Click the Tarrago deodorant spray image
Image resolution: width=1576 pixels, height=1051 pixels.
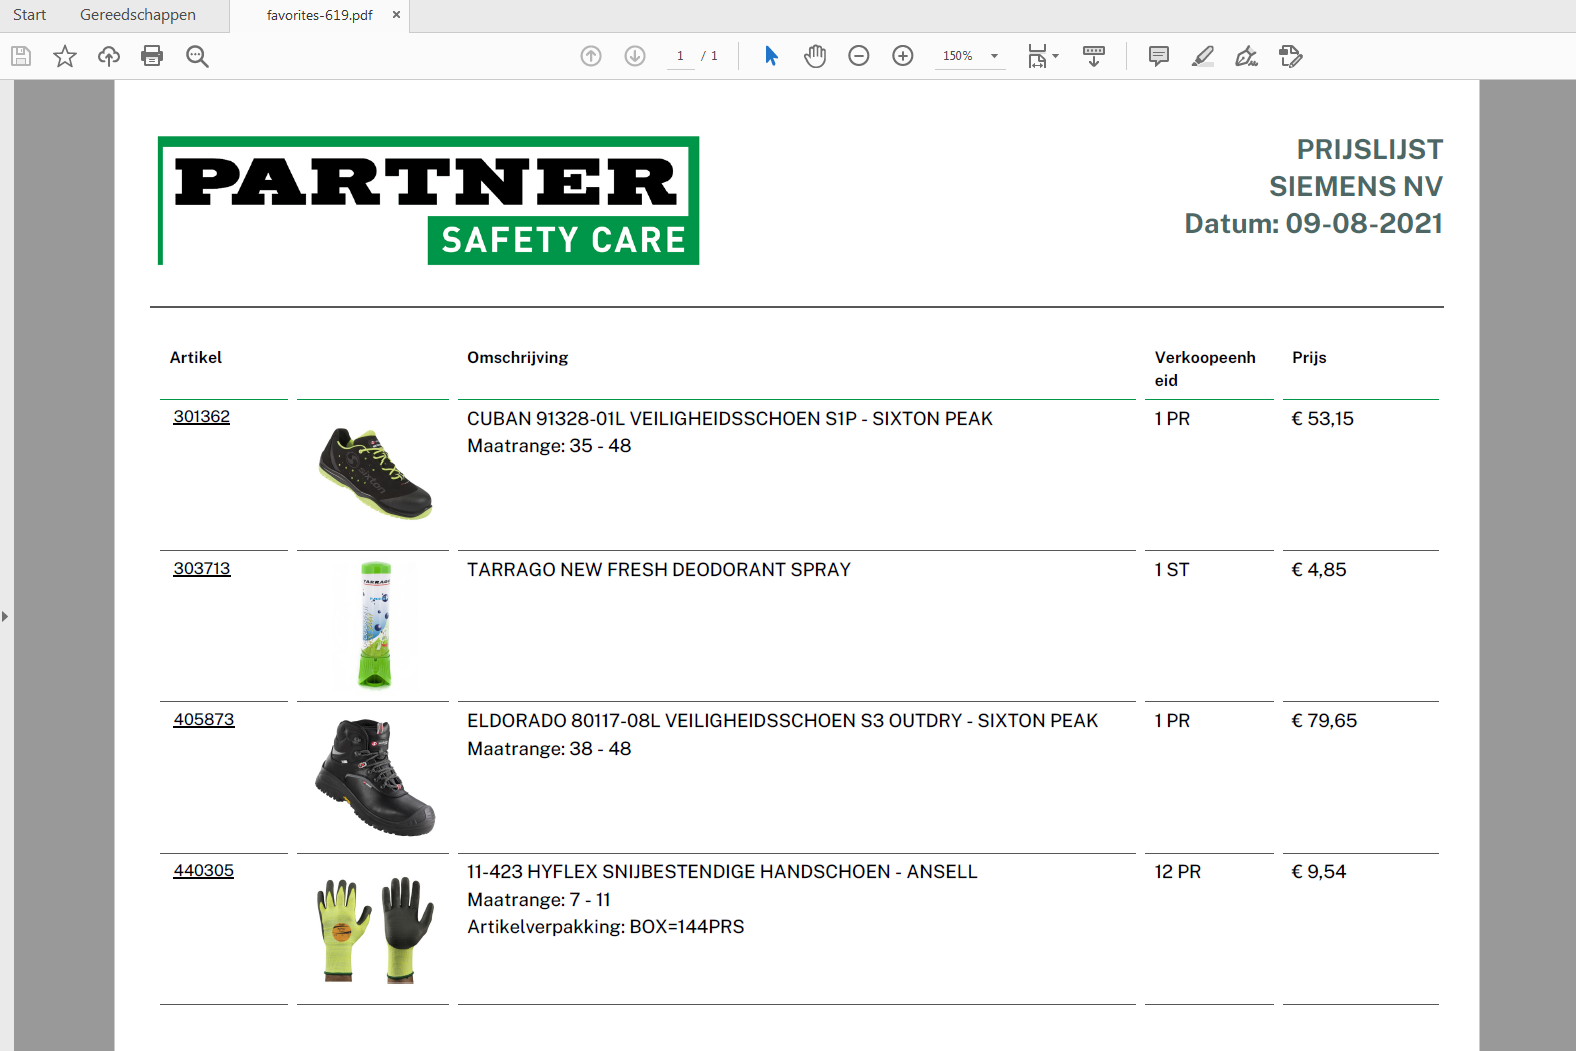click(x=376, y=625)
